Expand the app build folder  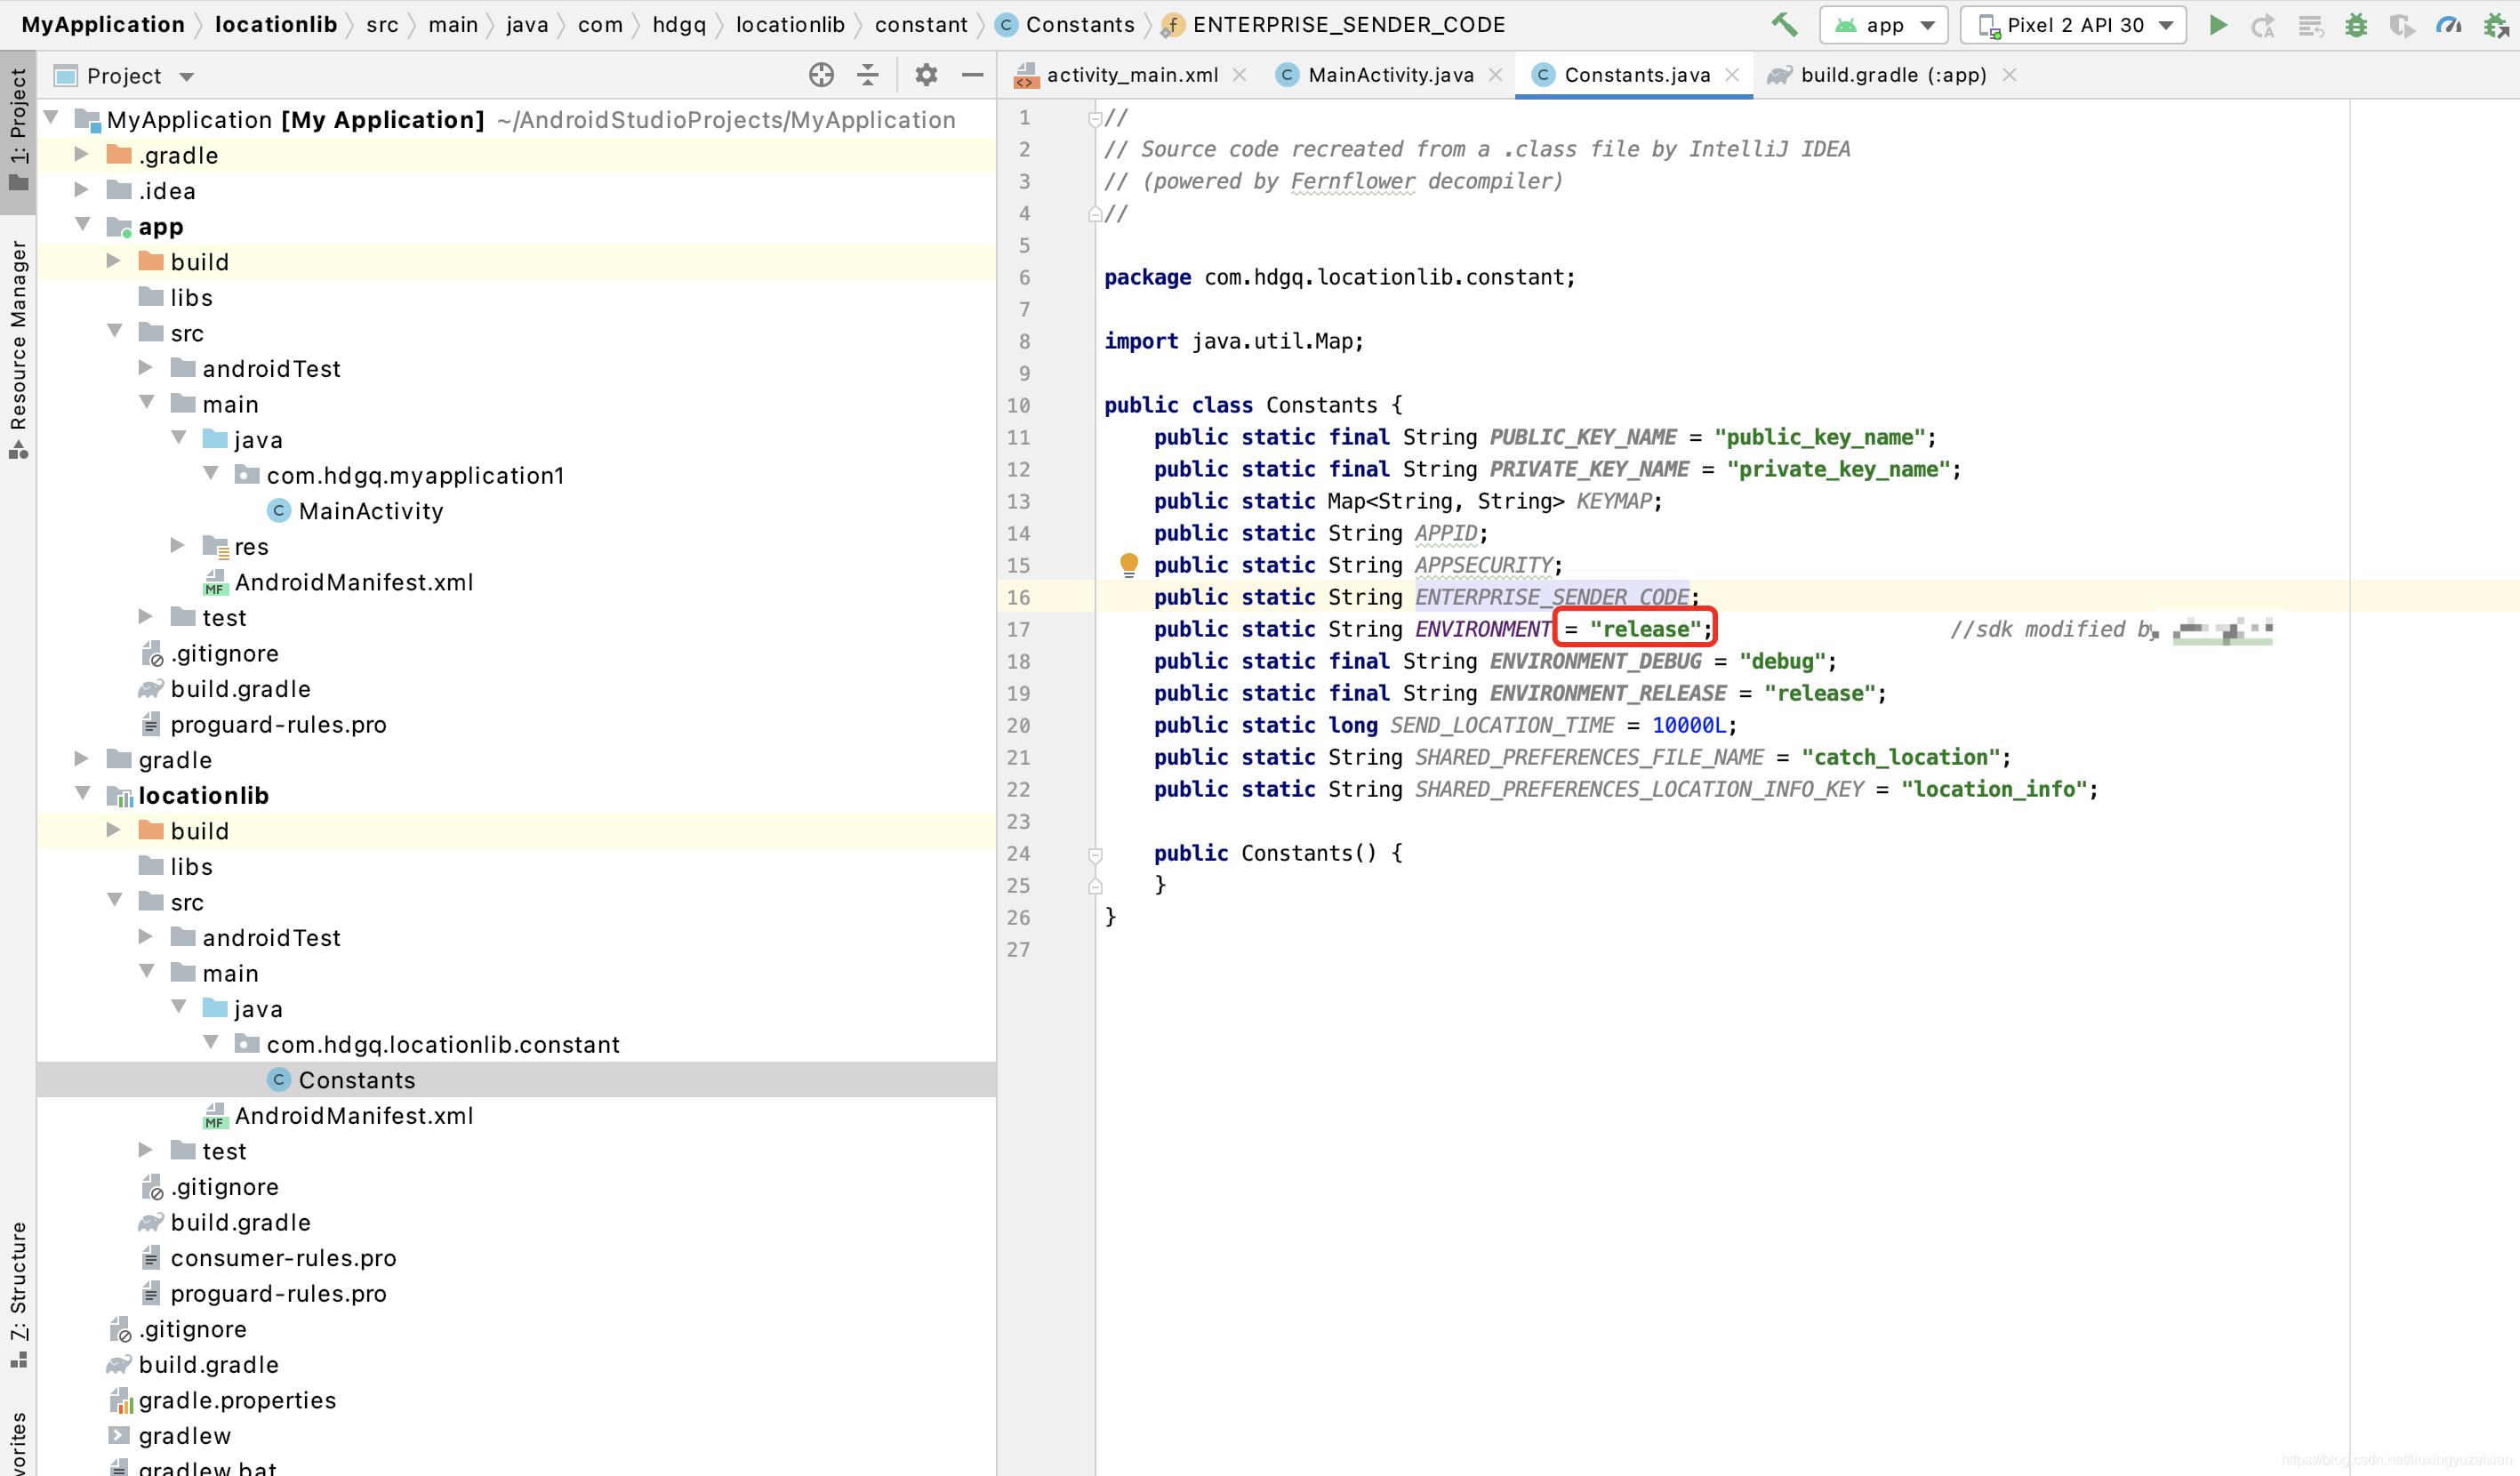(x=114, y=262)
